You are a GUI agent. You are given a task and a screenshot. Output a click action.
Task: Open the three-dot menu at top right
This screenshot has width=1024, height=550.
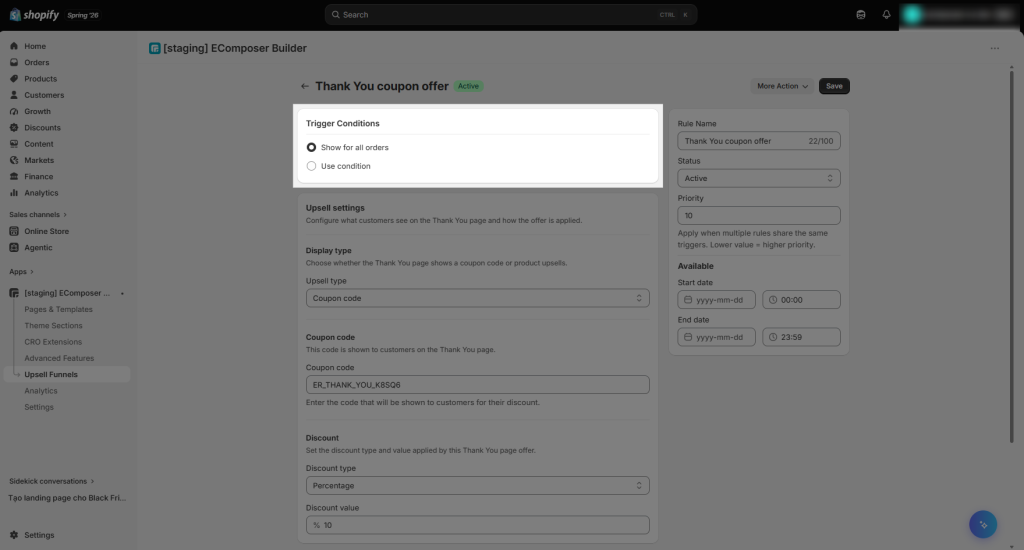click(x=995, y=48)
